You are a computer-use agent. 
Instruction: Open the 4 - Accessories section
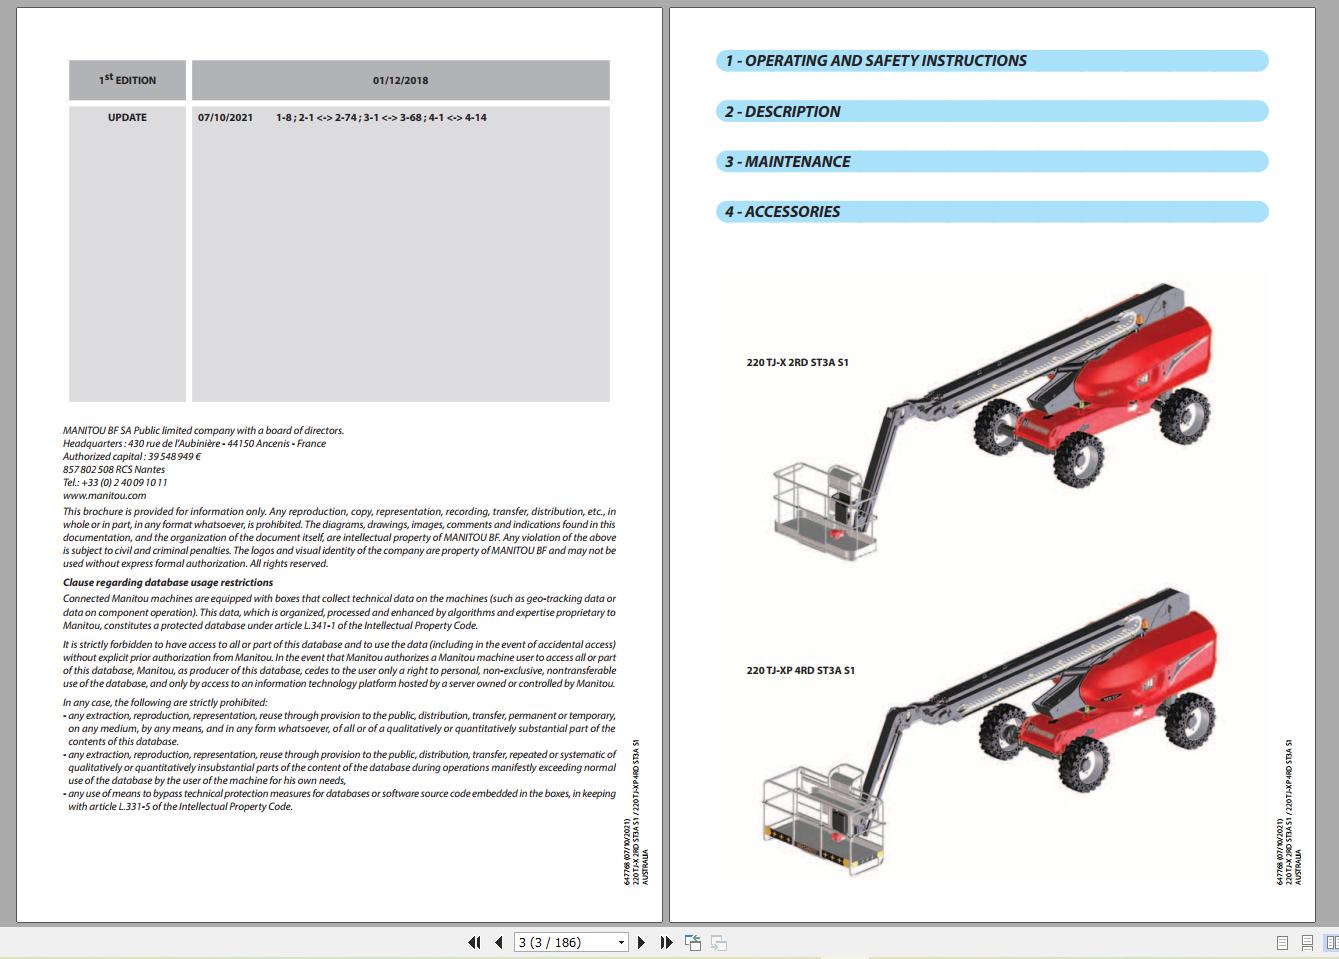pos(992,211)
